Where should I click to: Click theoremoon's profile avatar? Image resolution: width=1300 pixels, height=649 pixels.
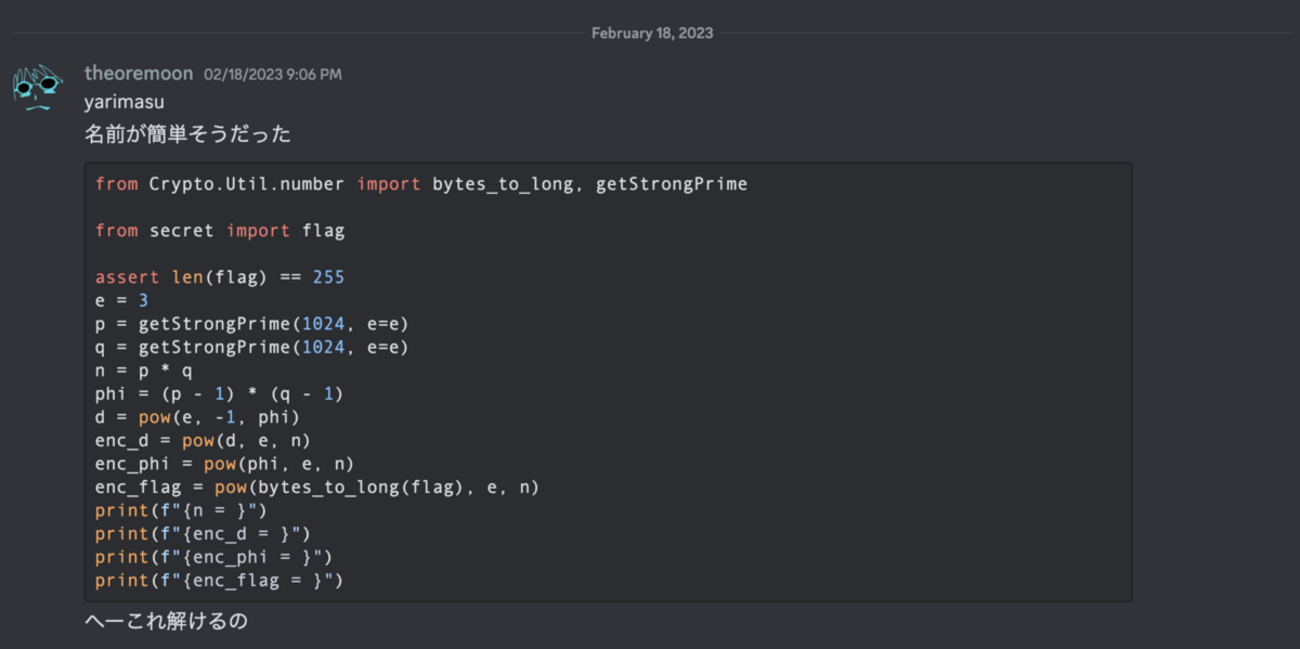coord(38,86)
